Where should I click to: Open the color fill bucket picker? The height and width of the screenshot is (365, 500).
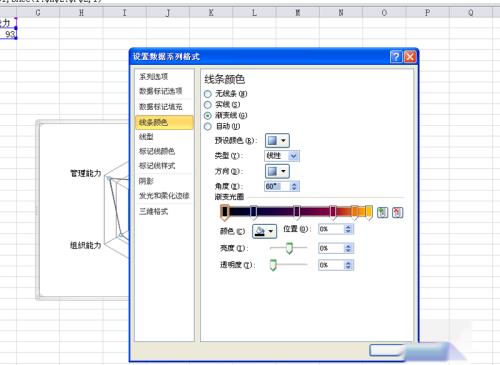click(264, 231)
